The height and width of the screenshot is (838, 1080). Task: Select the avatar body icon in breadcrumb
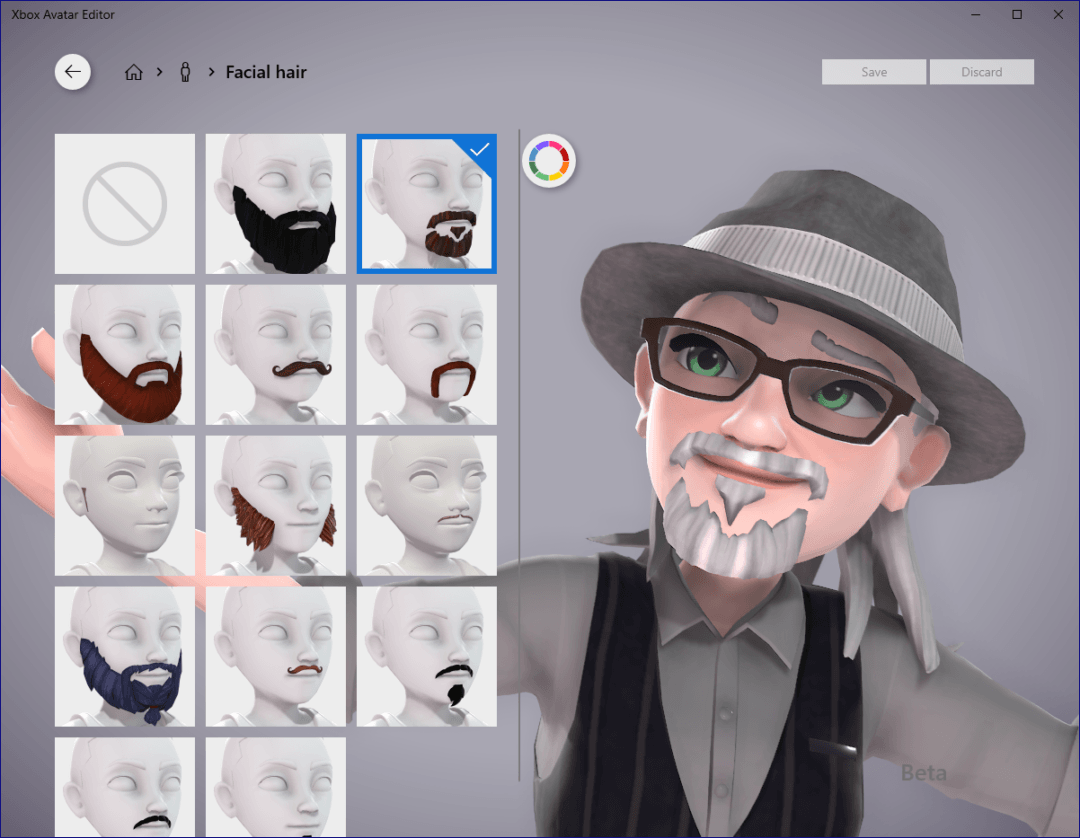(x=185, y=72)
